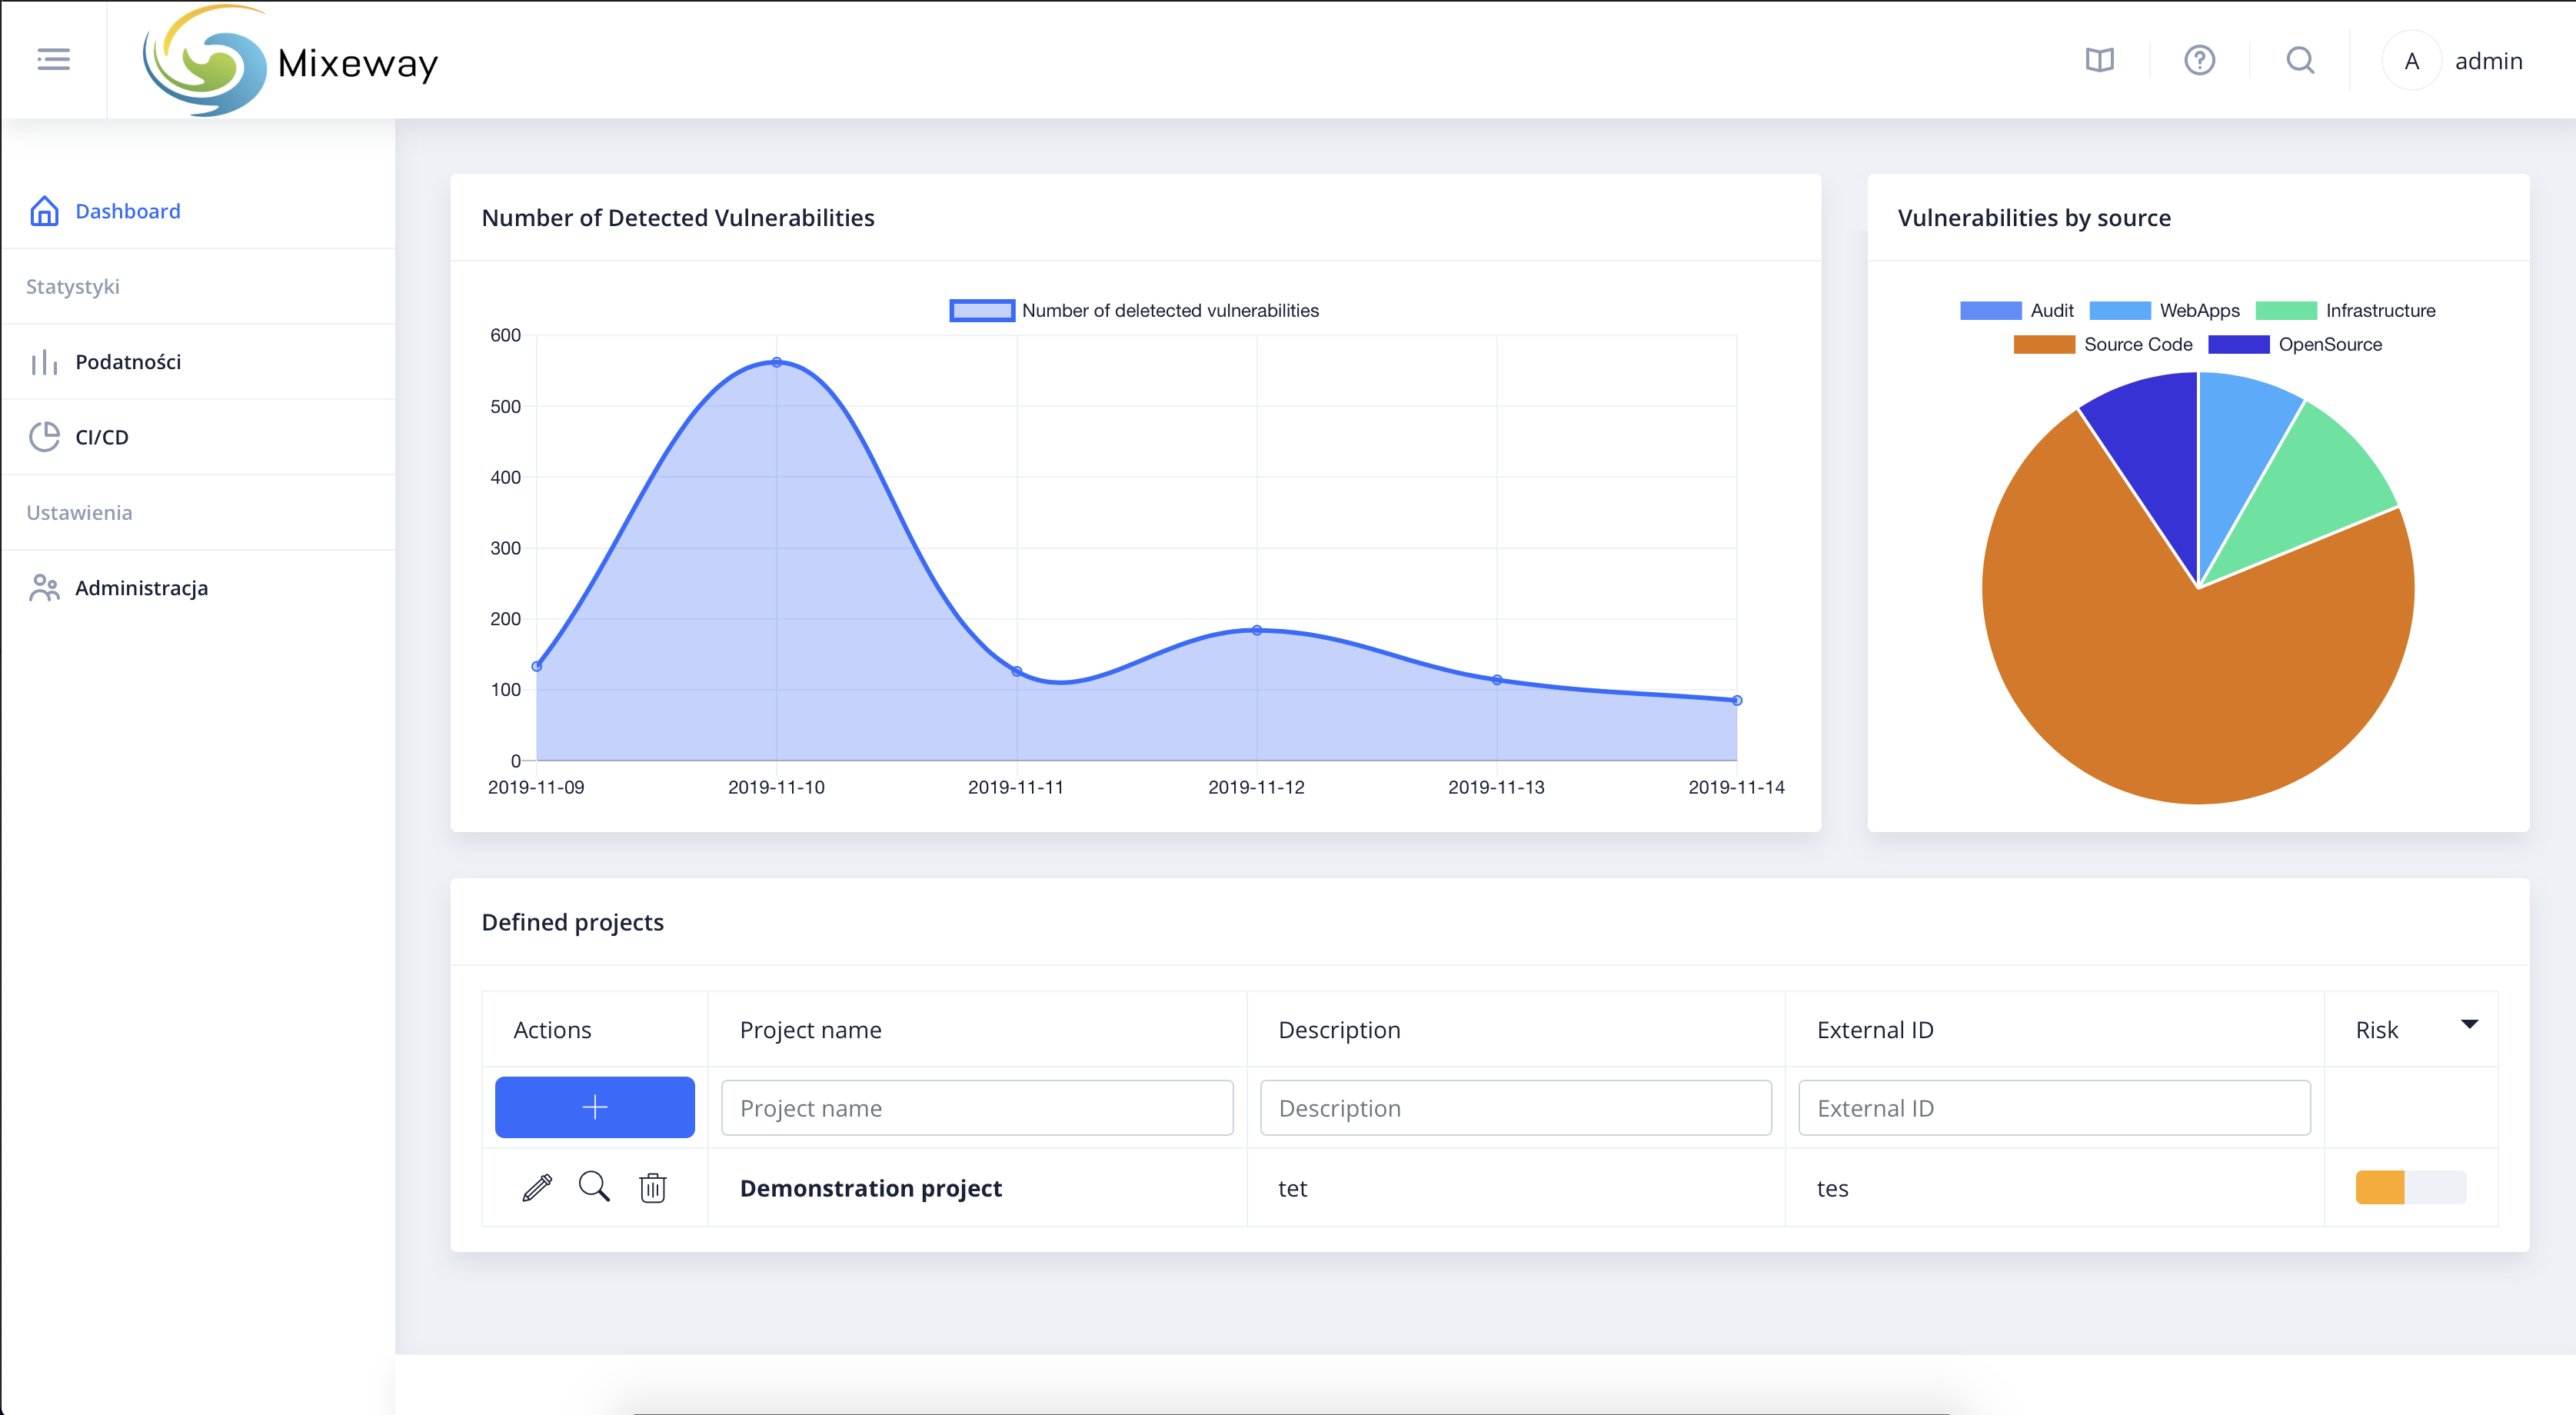Collapse sidebar with hamburger menu icon

pos(53,60)
